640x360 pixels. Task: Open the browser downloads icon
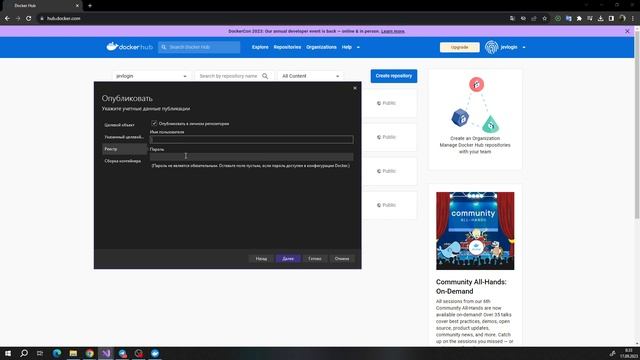pos(600,18)
